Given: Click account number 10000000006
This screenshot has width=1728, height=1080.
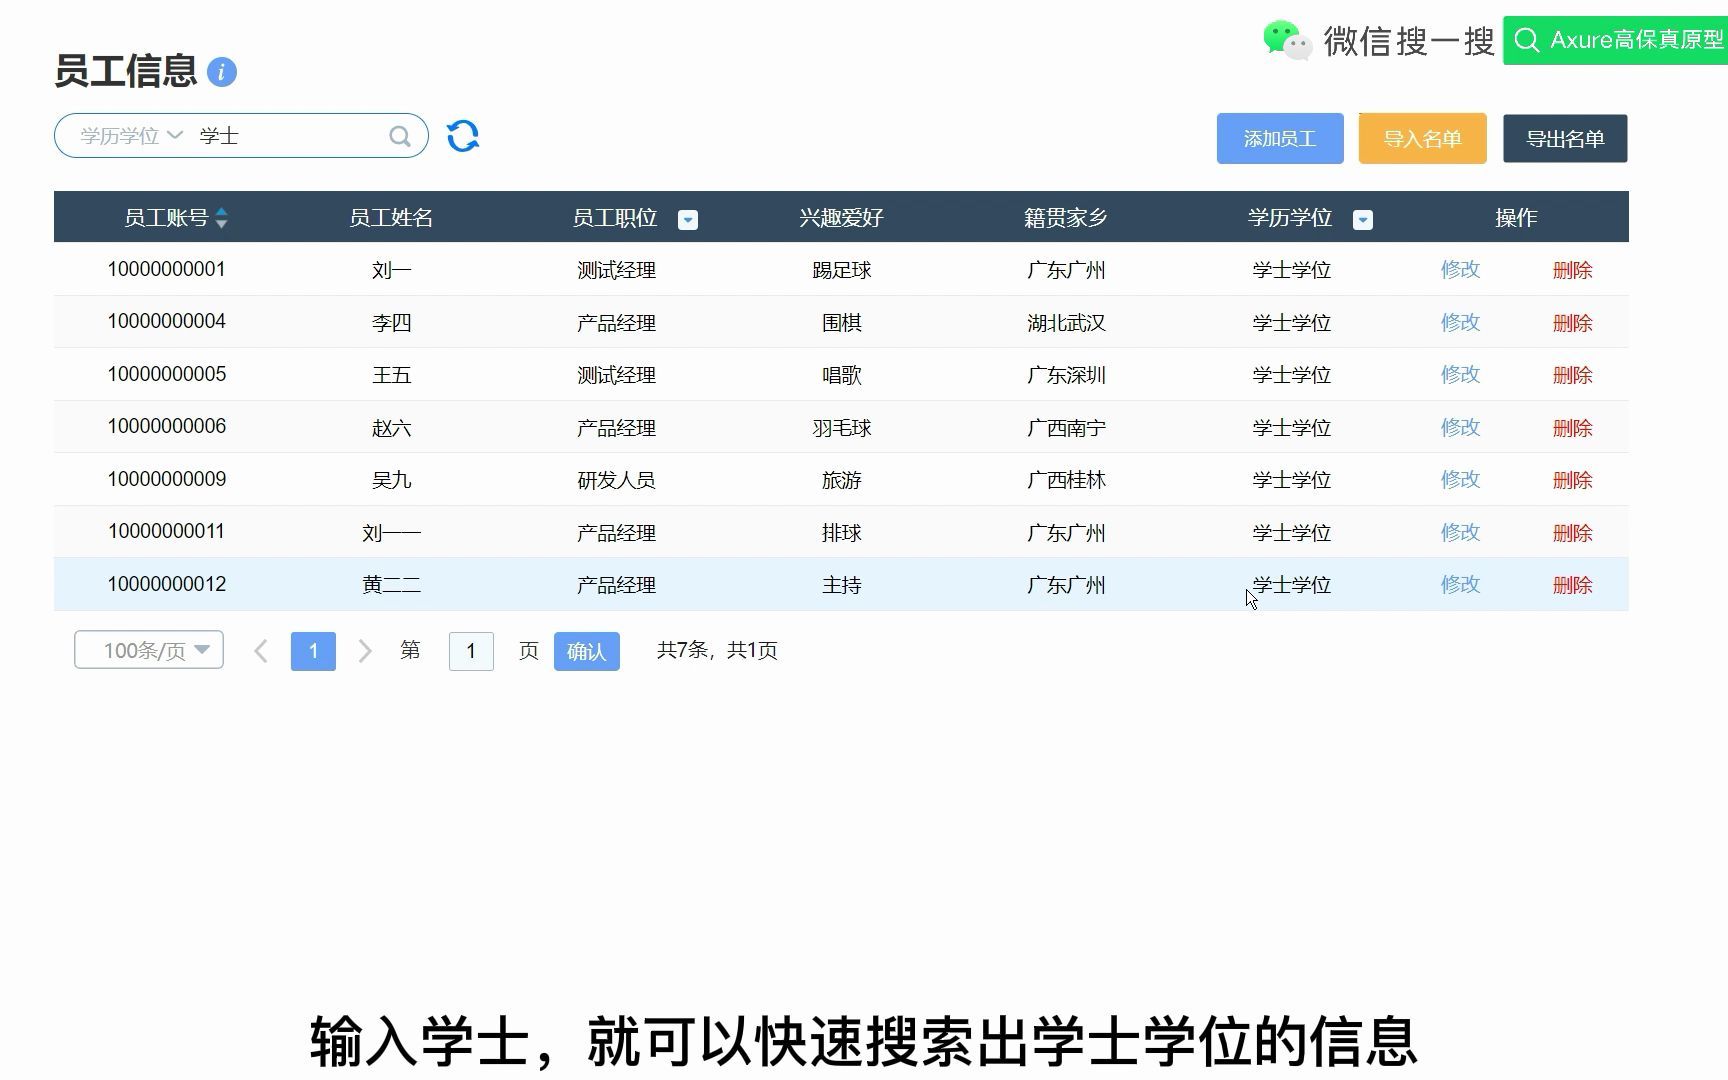Looking at the screenshot, I should coord(167,426).
